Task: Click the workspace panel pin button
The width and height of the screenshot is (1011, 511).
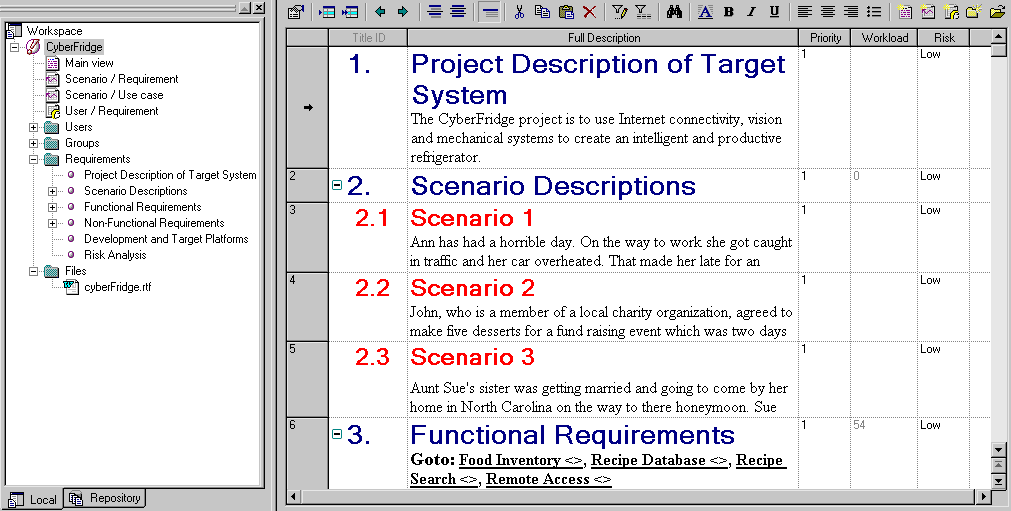Action: click(244, 8)
